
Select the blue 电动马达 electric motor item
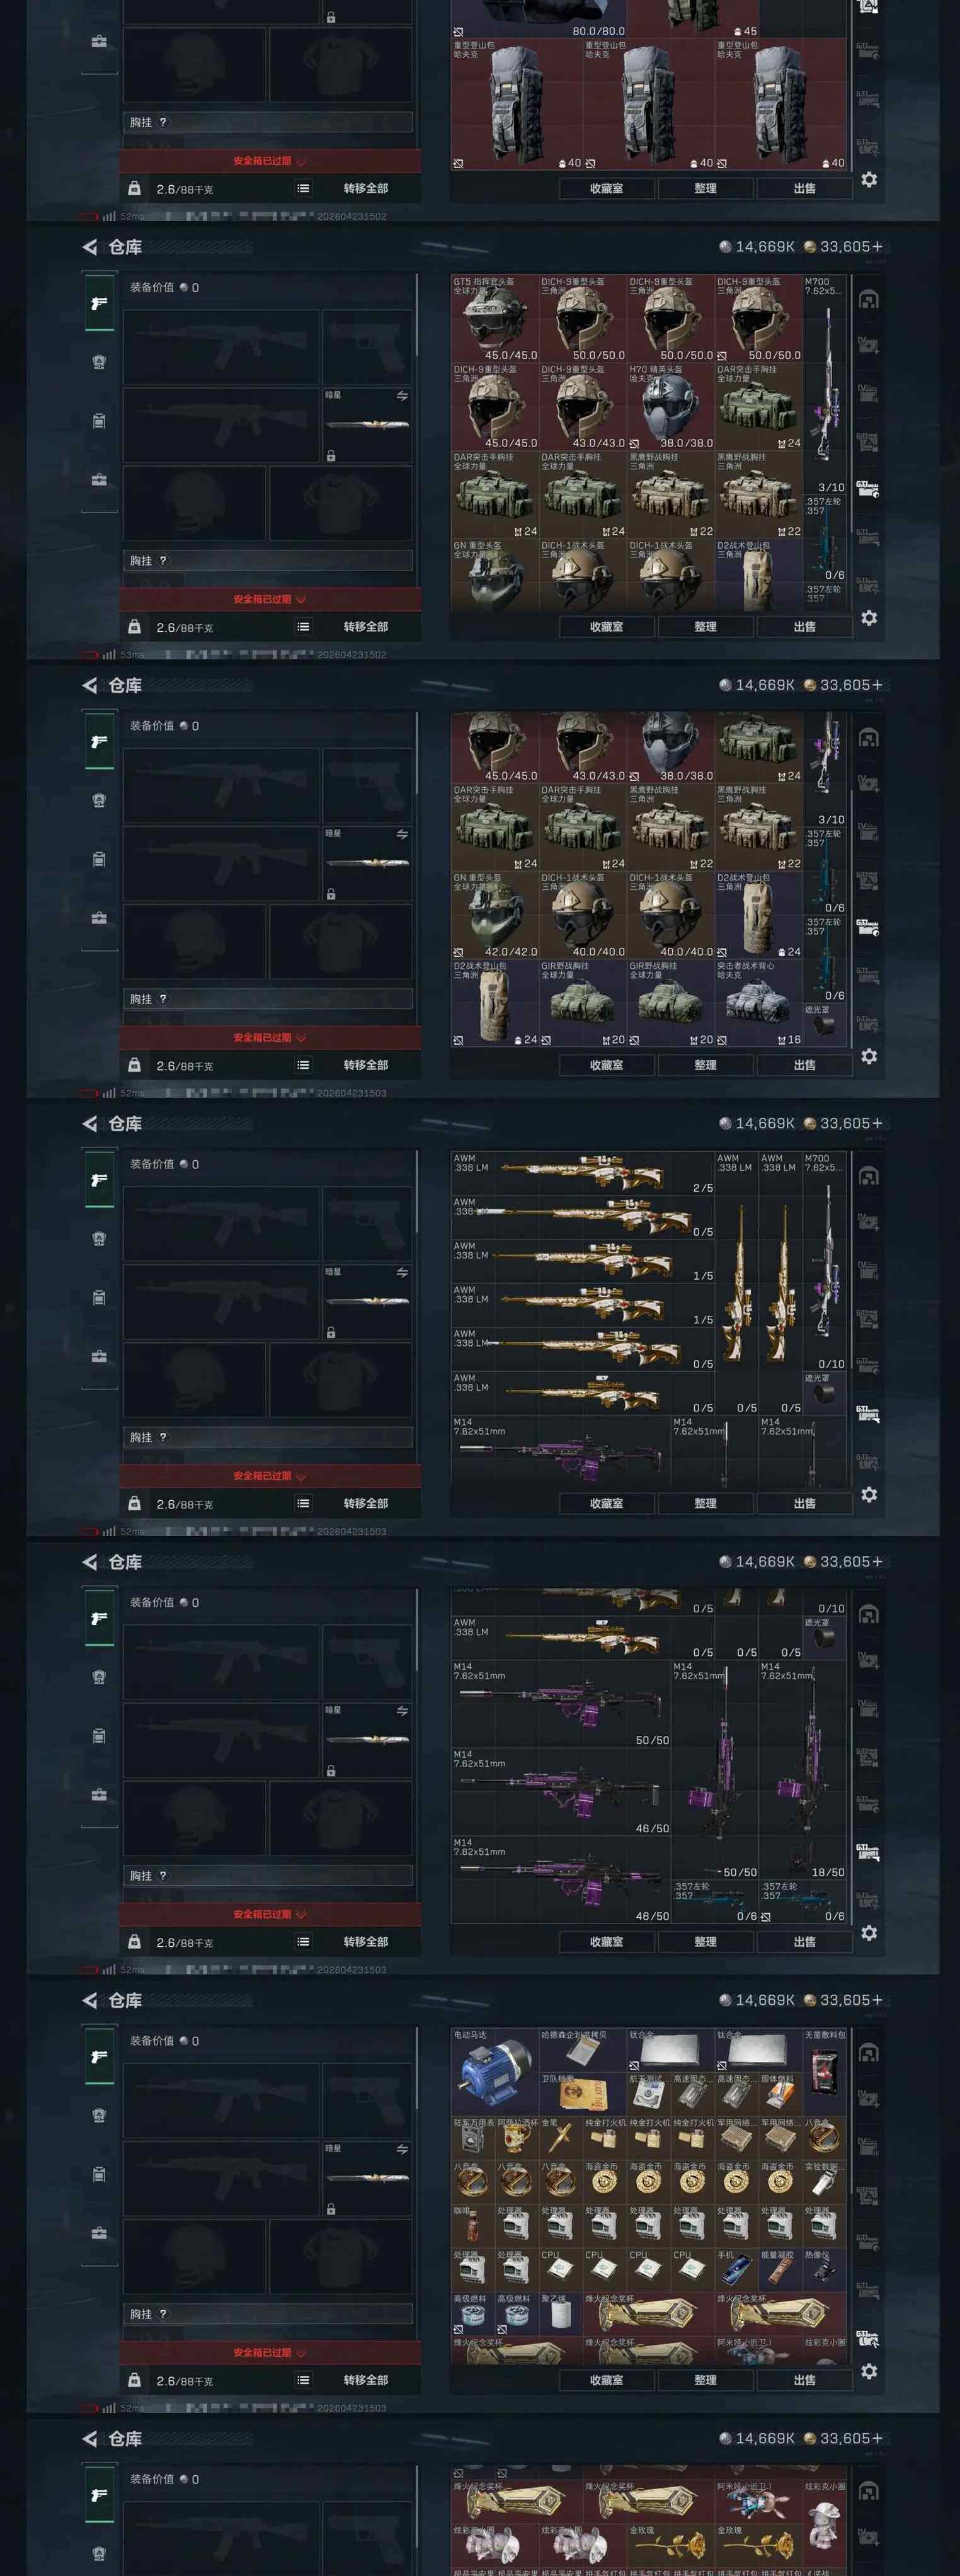495,2070
